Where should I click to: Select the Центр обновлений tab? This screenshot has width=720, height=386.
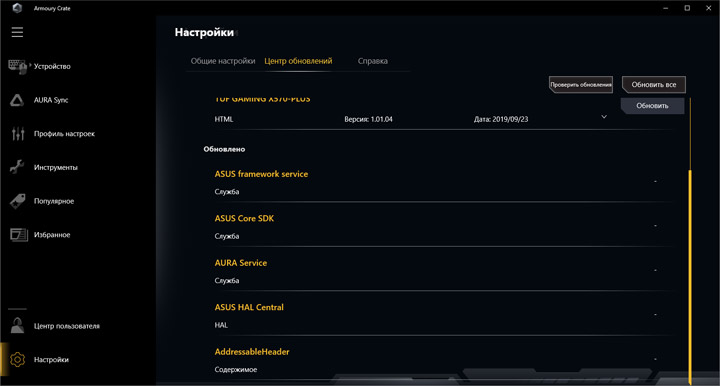[298, 61]
